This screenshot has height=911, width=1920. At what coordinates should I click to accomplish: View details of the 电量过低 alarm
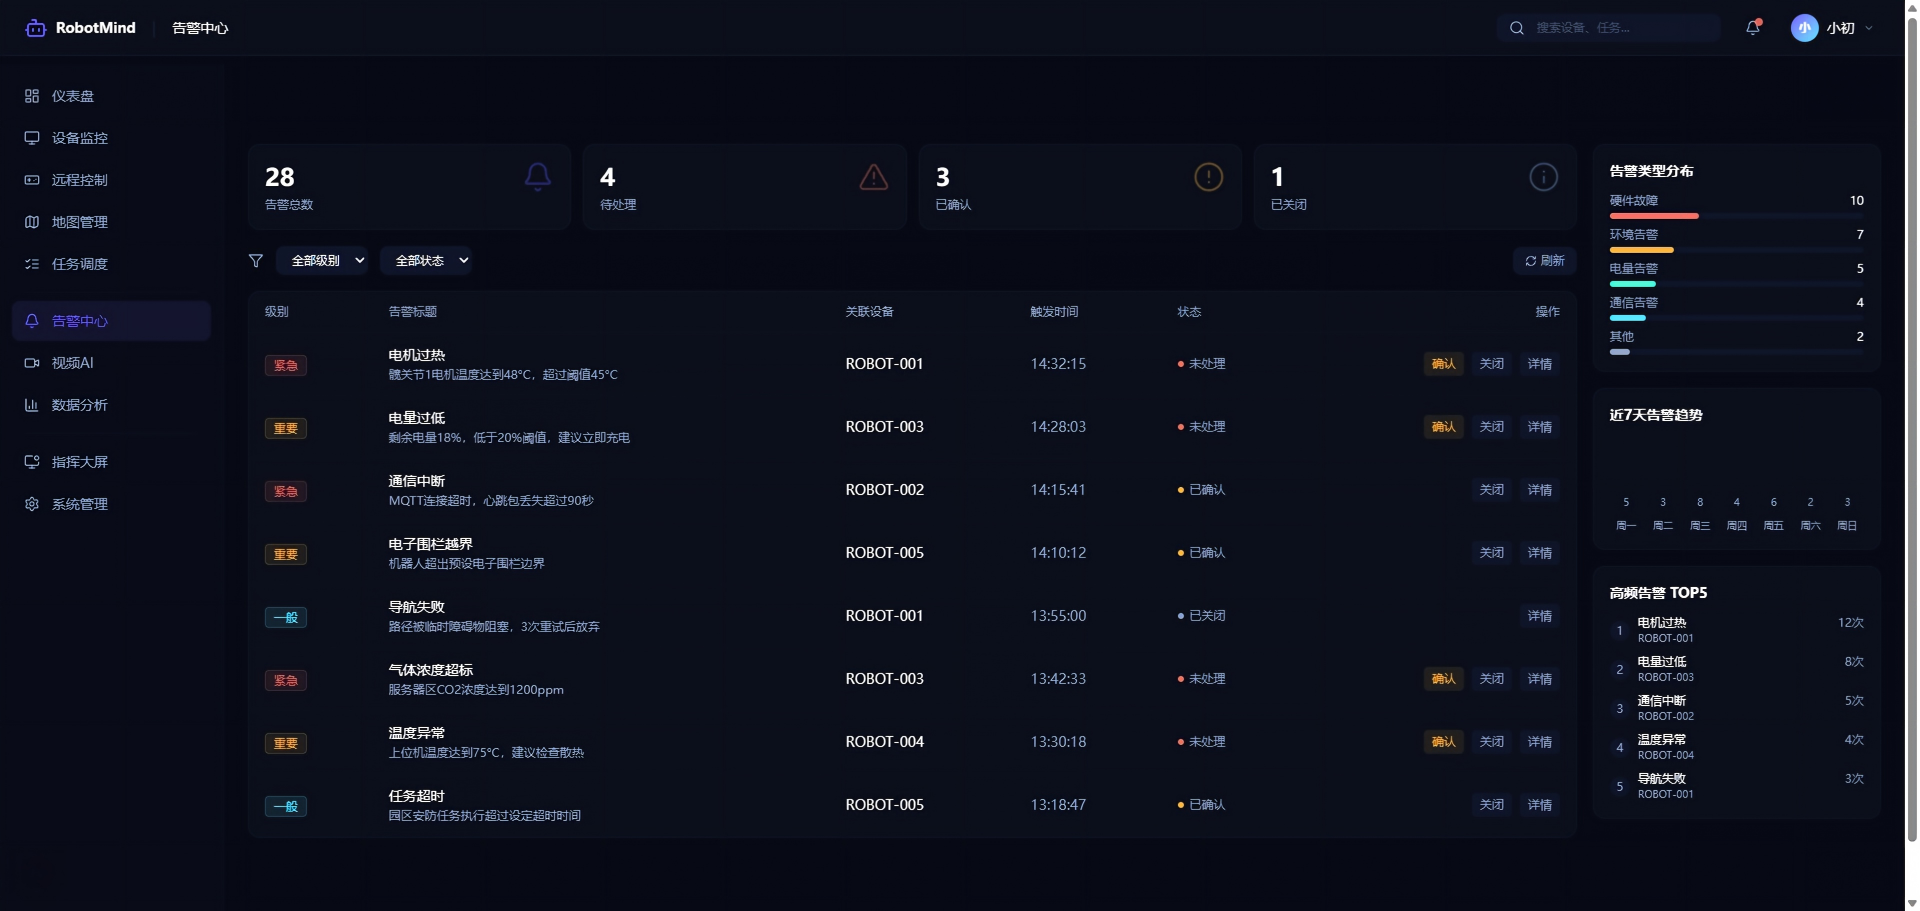pyautogui.click(x=1540, y=427)
